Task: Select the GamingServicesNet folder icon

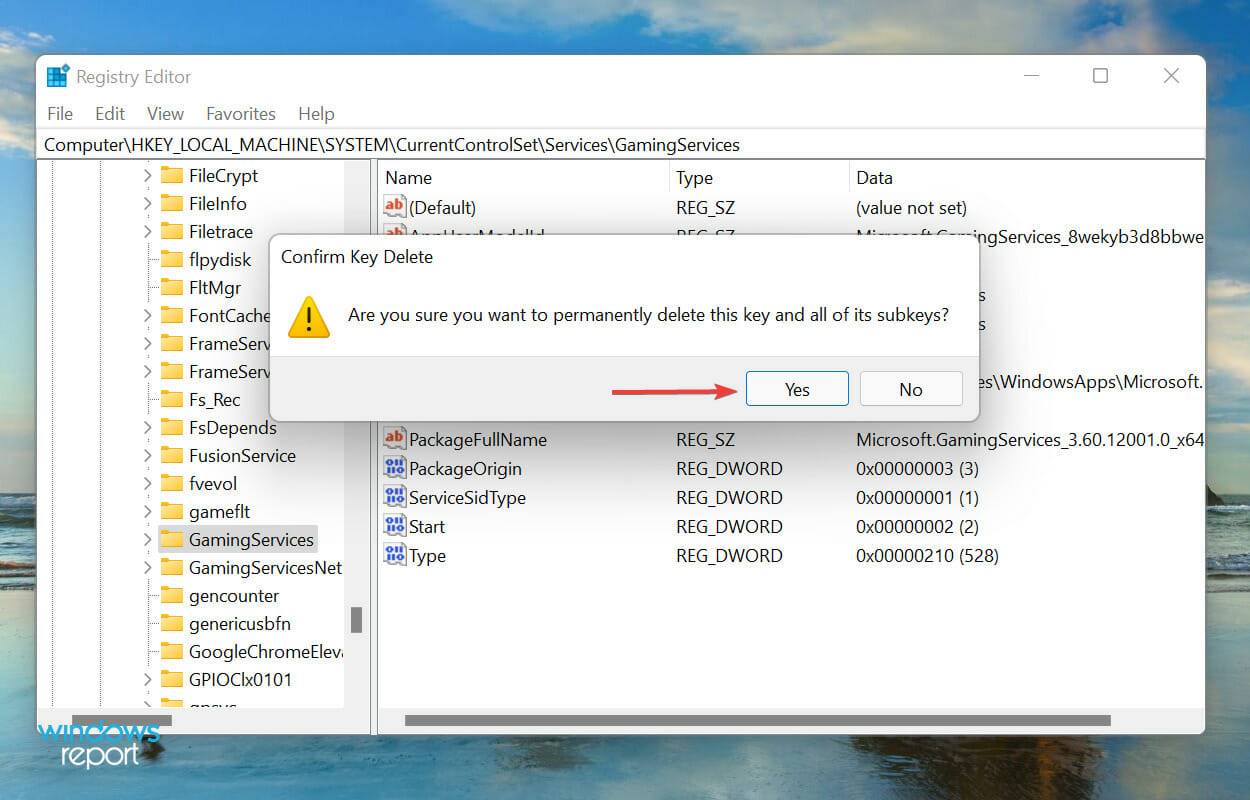Action: [172, 567]
